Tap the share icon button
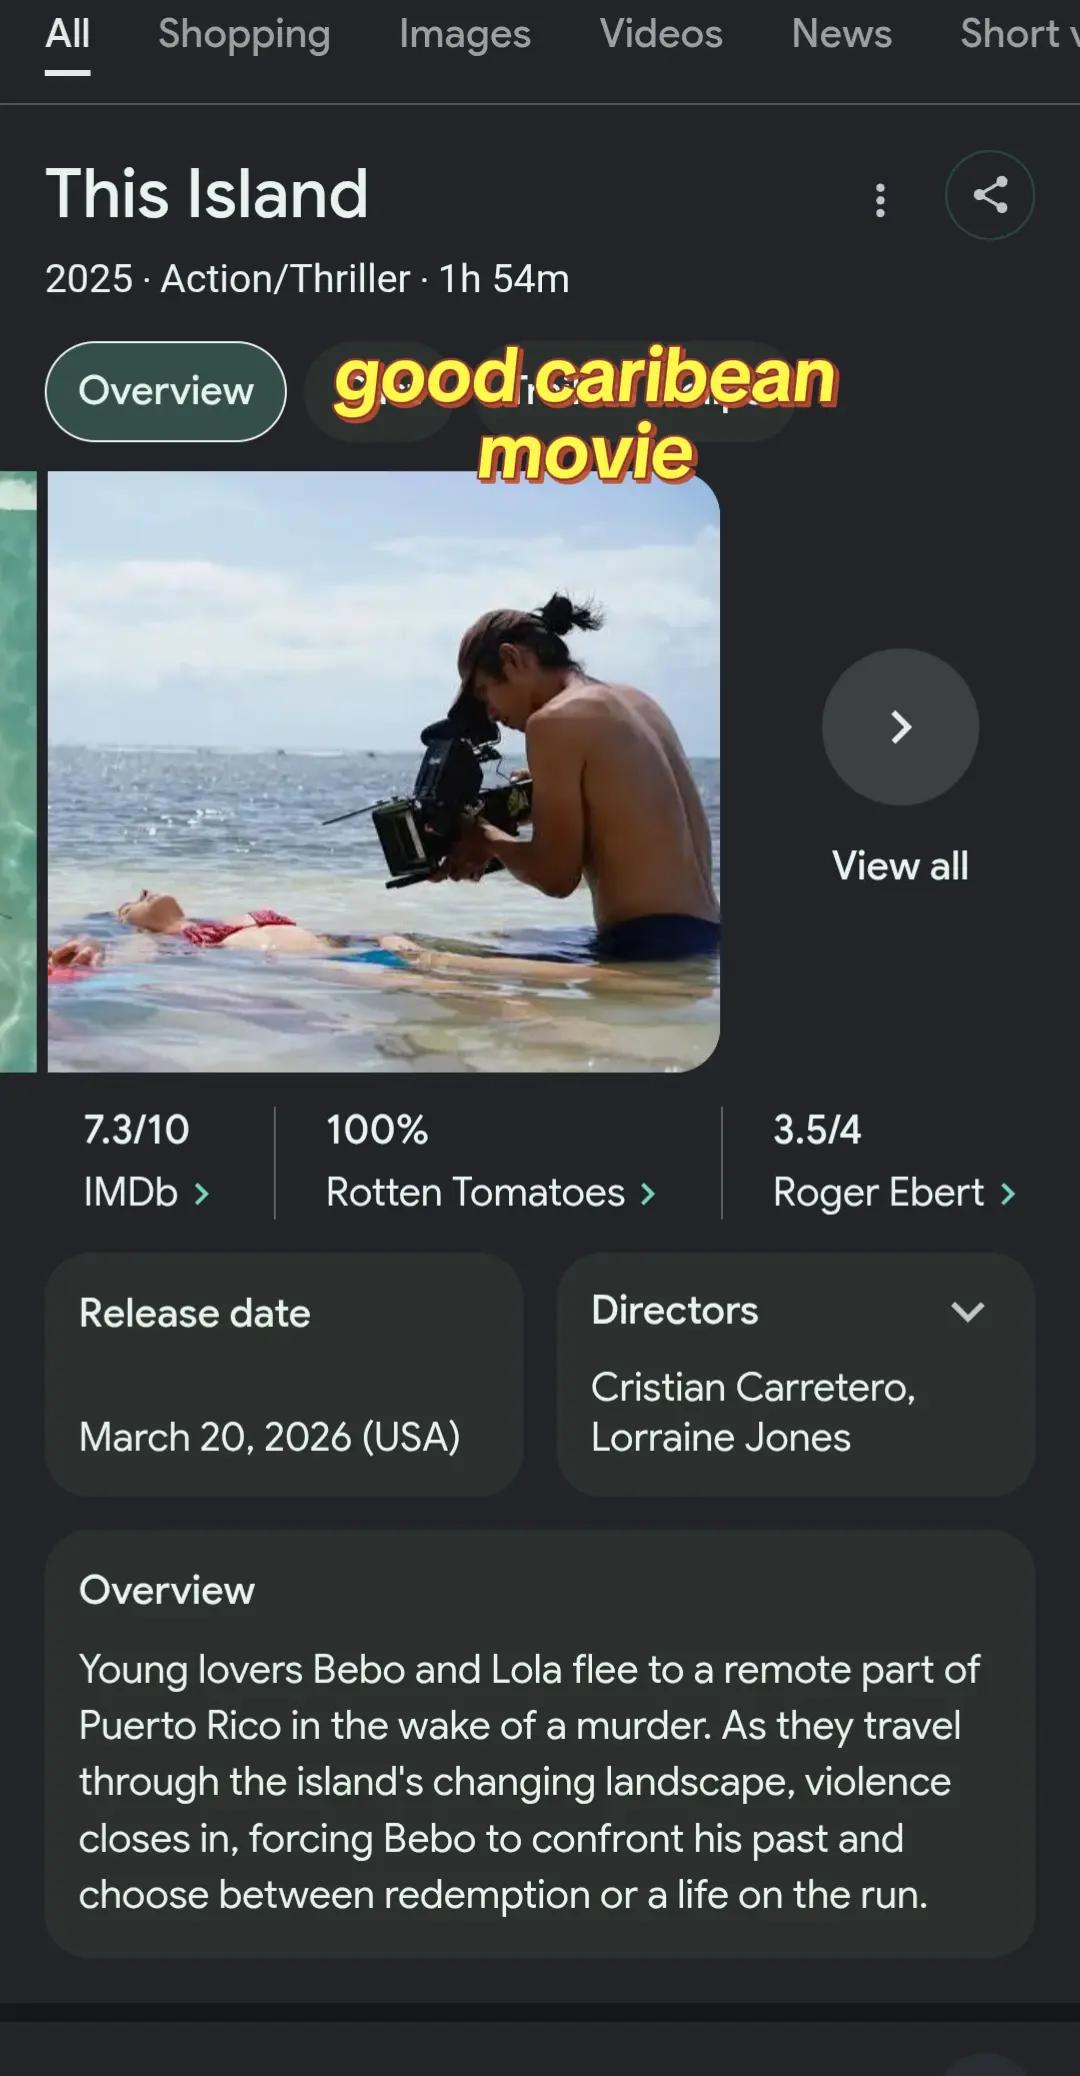 pos(989,195)
